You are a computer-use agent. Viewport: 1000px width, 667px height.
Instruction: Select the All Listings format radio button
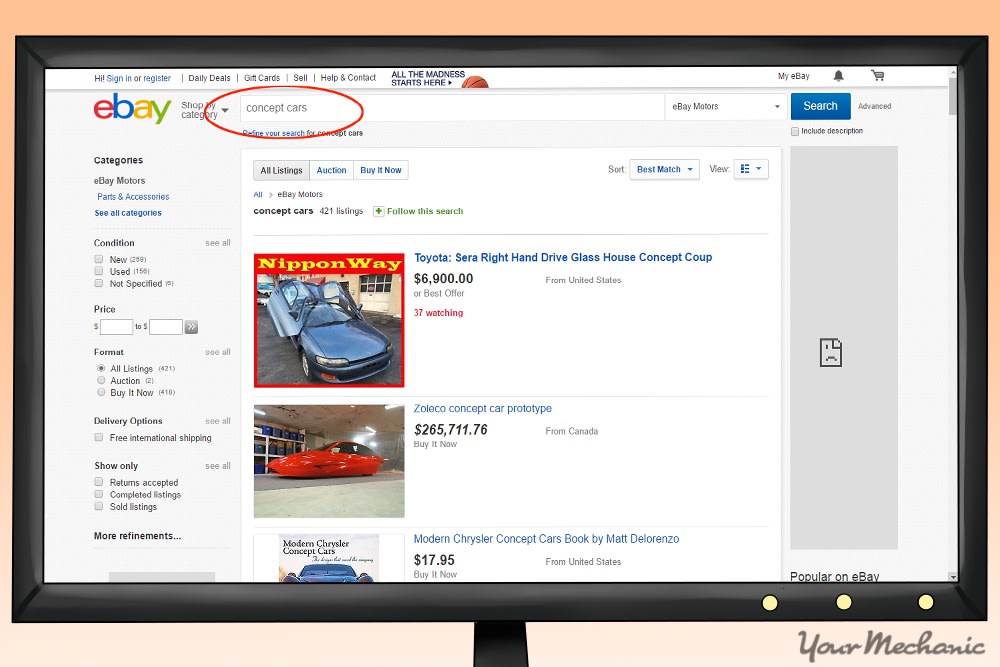pyautogui.click(x=101, y=368)
